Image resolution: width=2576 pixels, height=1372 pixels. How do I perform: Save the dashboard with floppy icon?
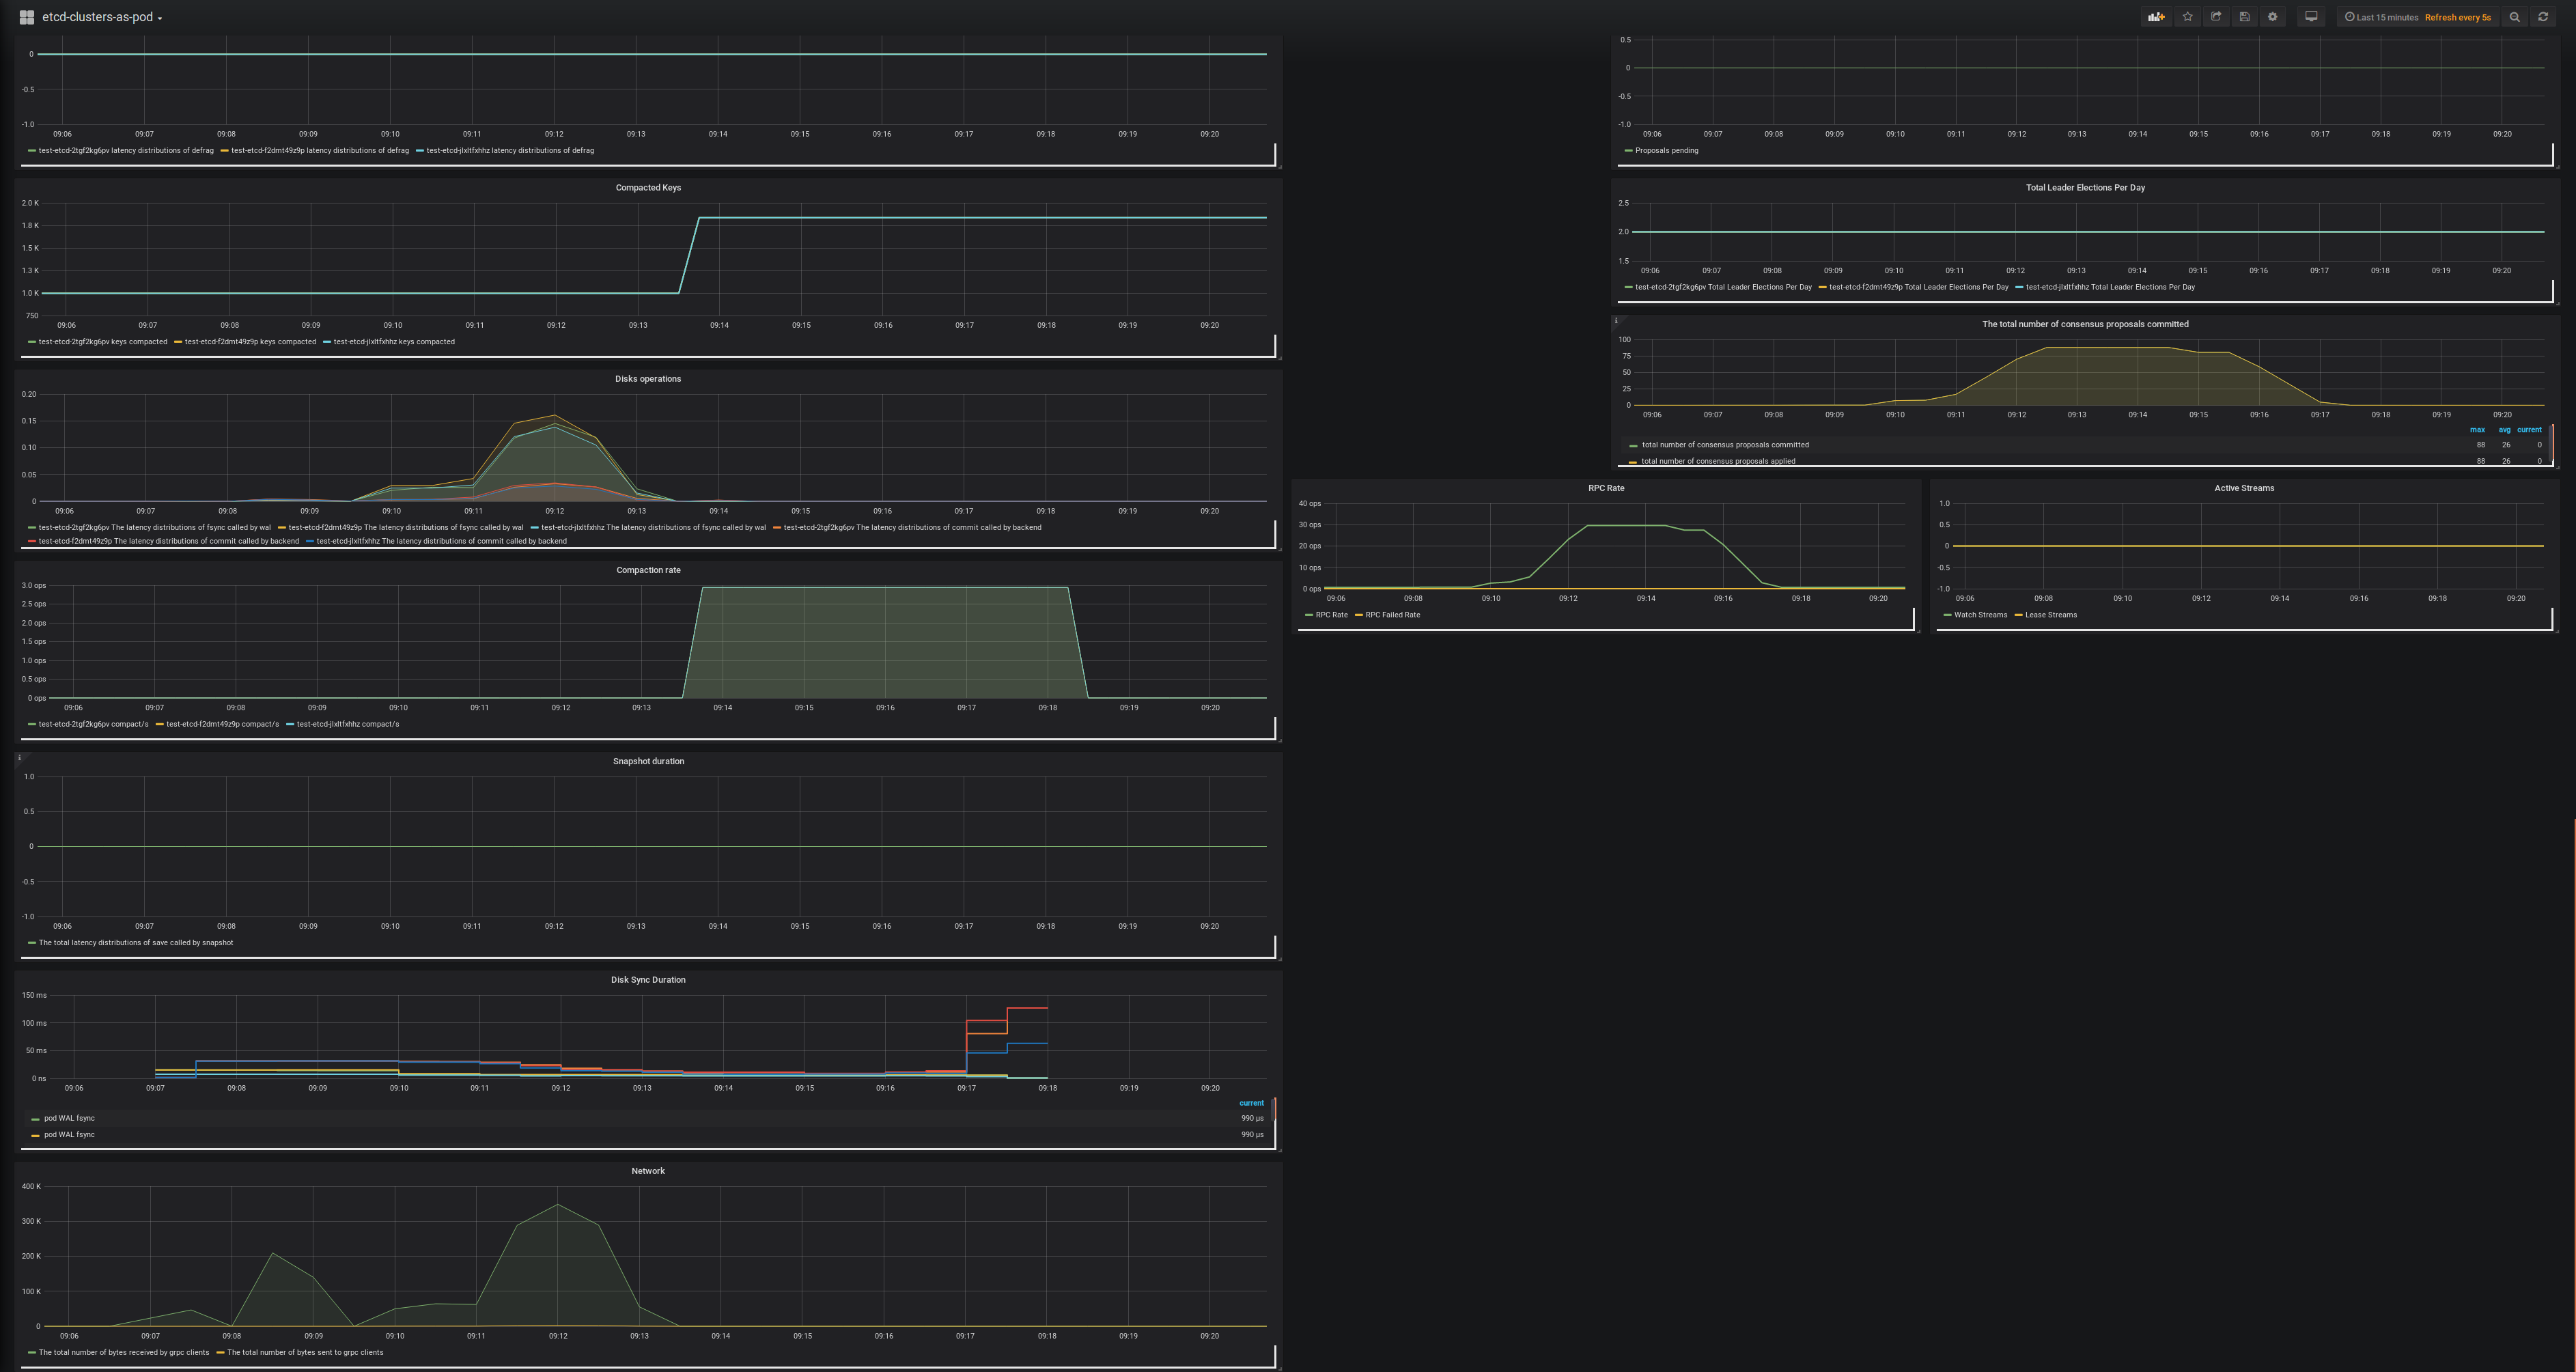click(2244, 17)
